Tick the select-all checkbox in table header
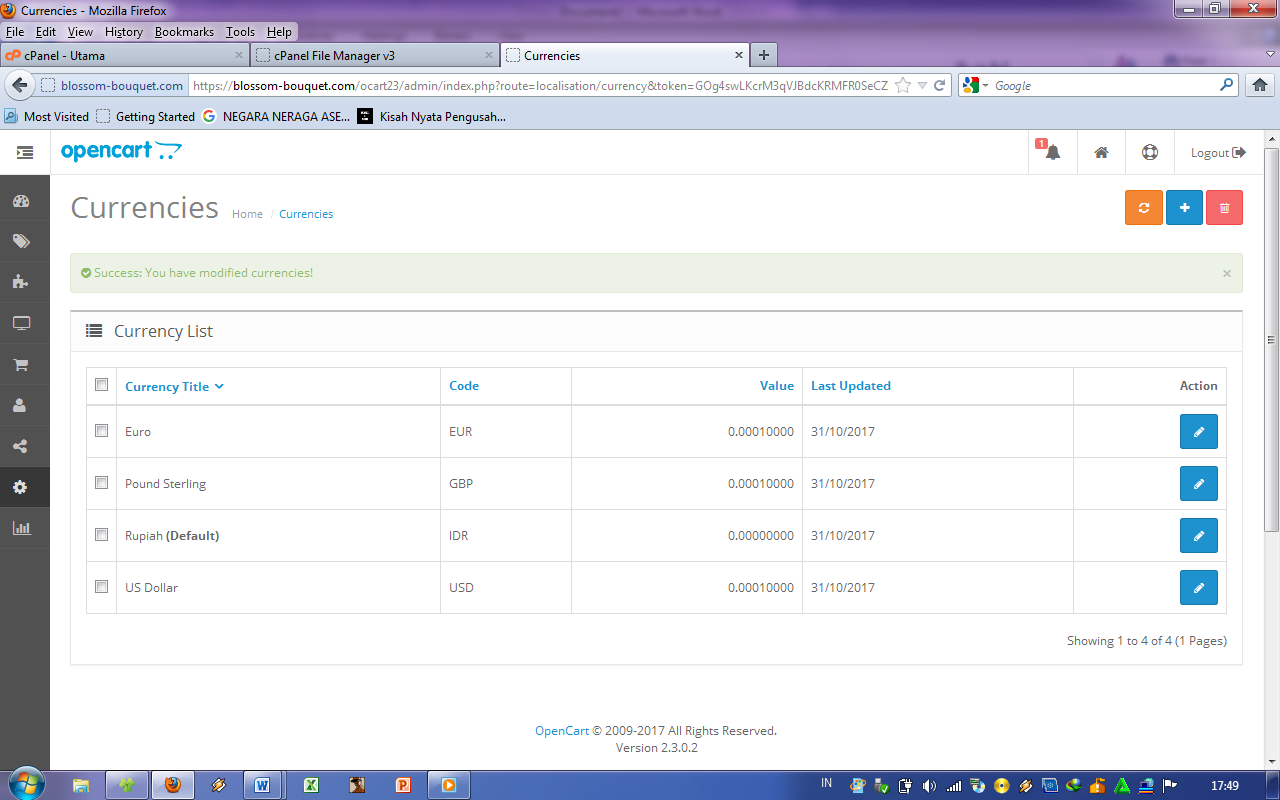 click(101, 385)
